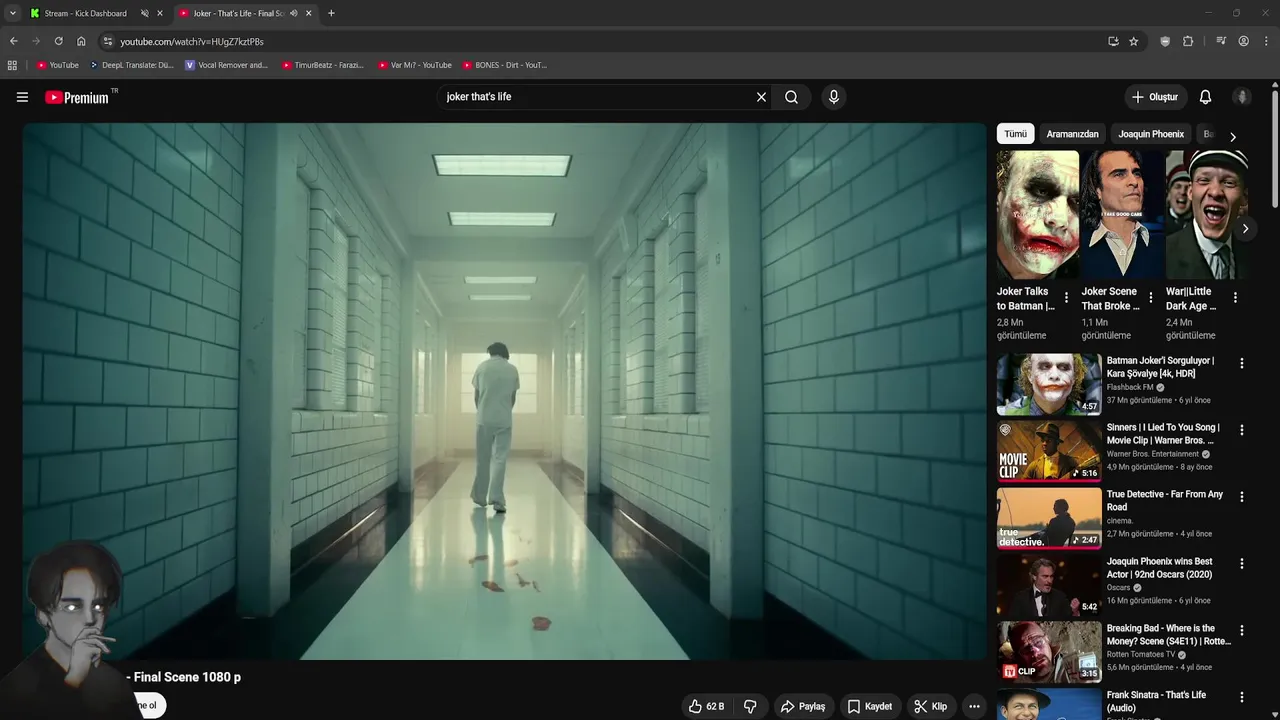Open options for Joker Scene That Broke short

click(1151, 298)
